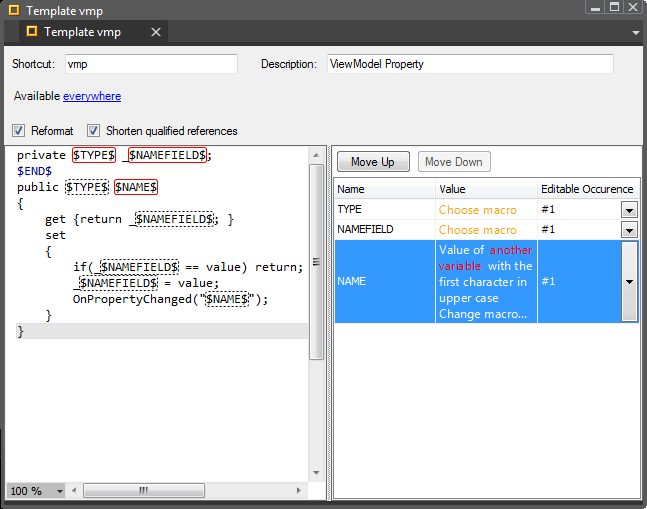The image size is (647, 509).
Task: Edit the Description field ViewModel Property
Action: [470, 64]
